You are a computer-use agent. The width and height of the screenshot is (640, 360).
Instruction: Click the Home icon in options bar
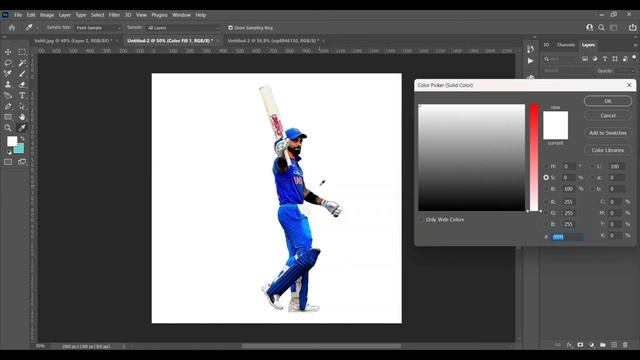[x=12, y=28]
